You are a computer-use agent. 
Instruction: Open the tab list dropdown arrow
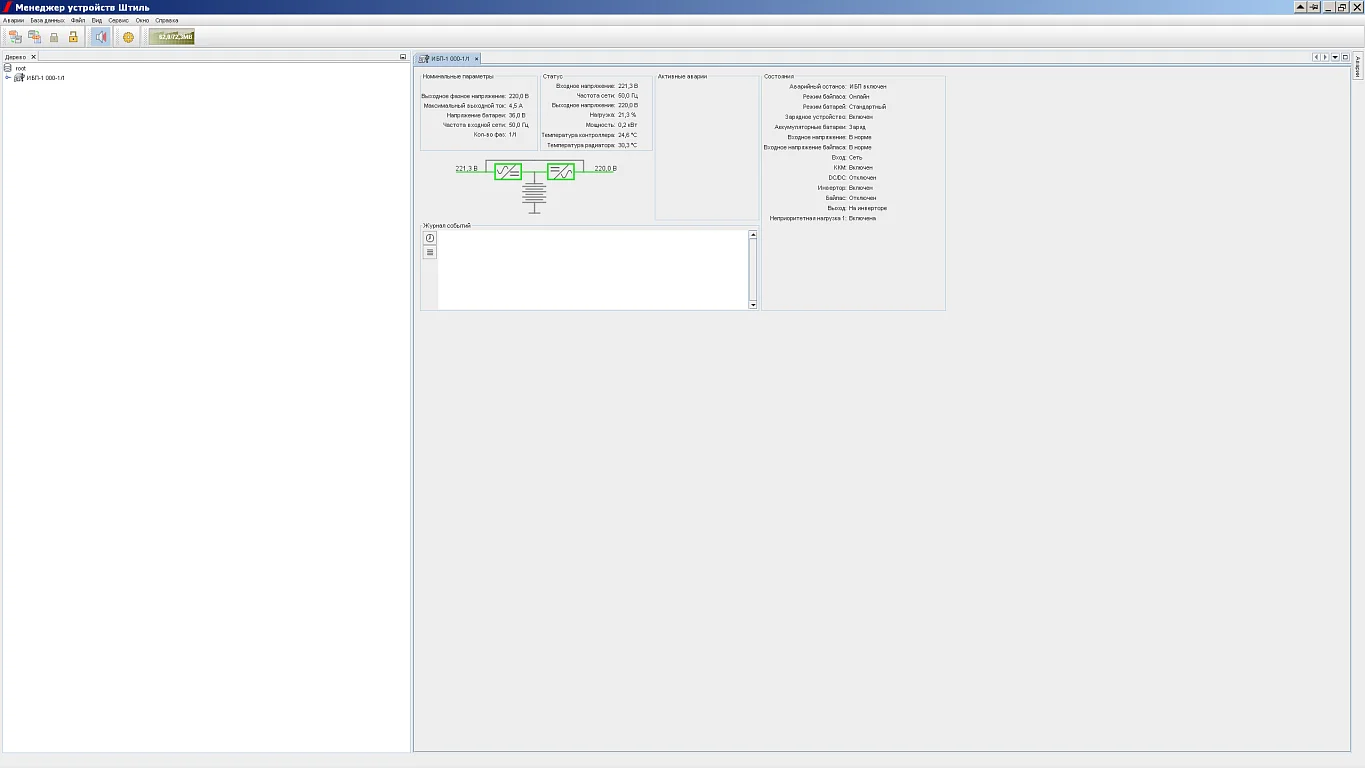coord(1335,57)
